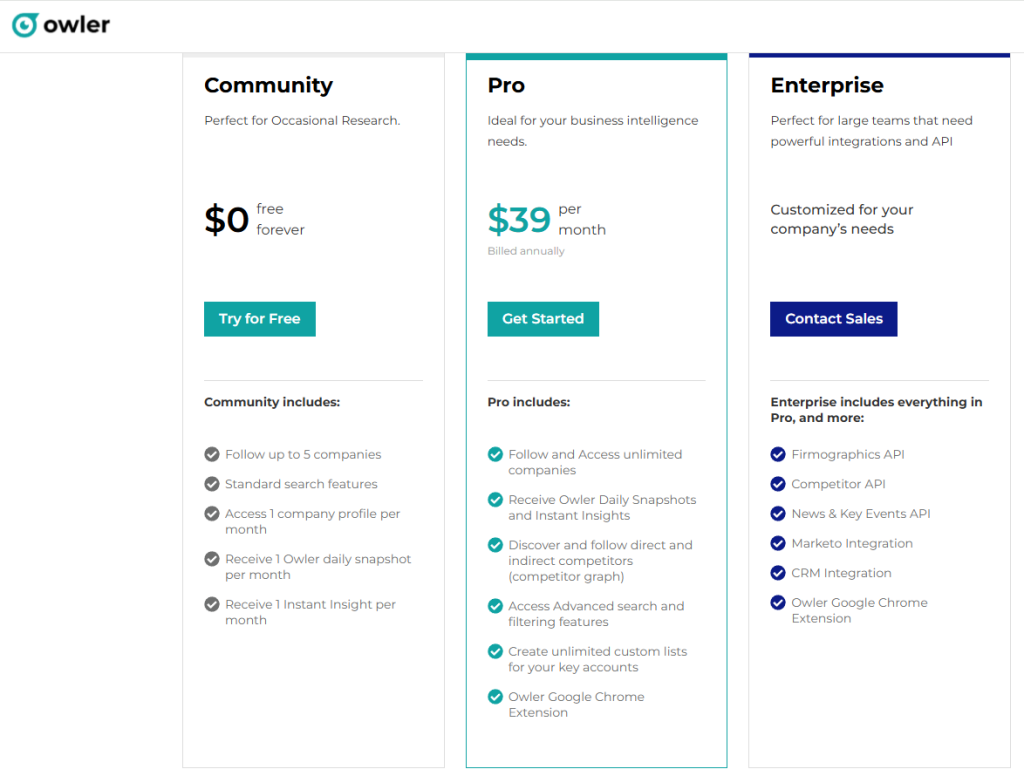Click the Get Started button
The image size is (1024, 776).
[x=543, y=319]
